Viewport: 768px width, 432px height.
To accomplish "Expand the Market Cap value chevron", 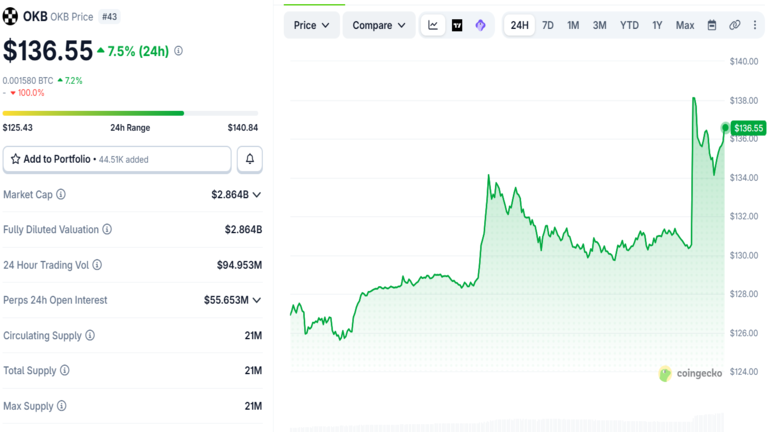I will coord(257,195).
